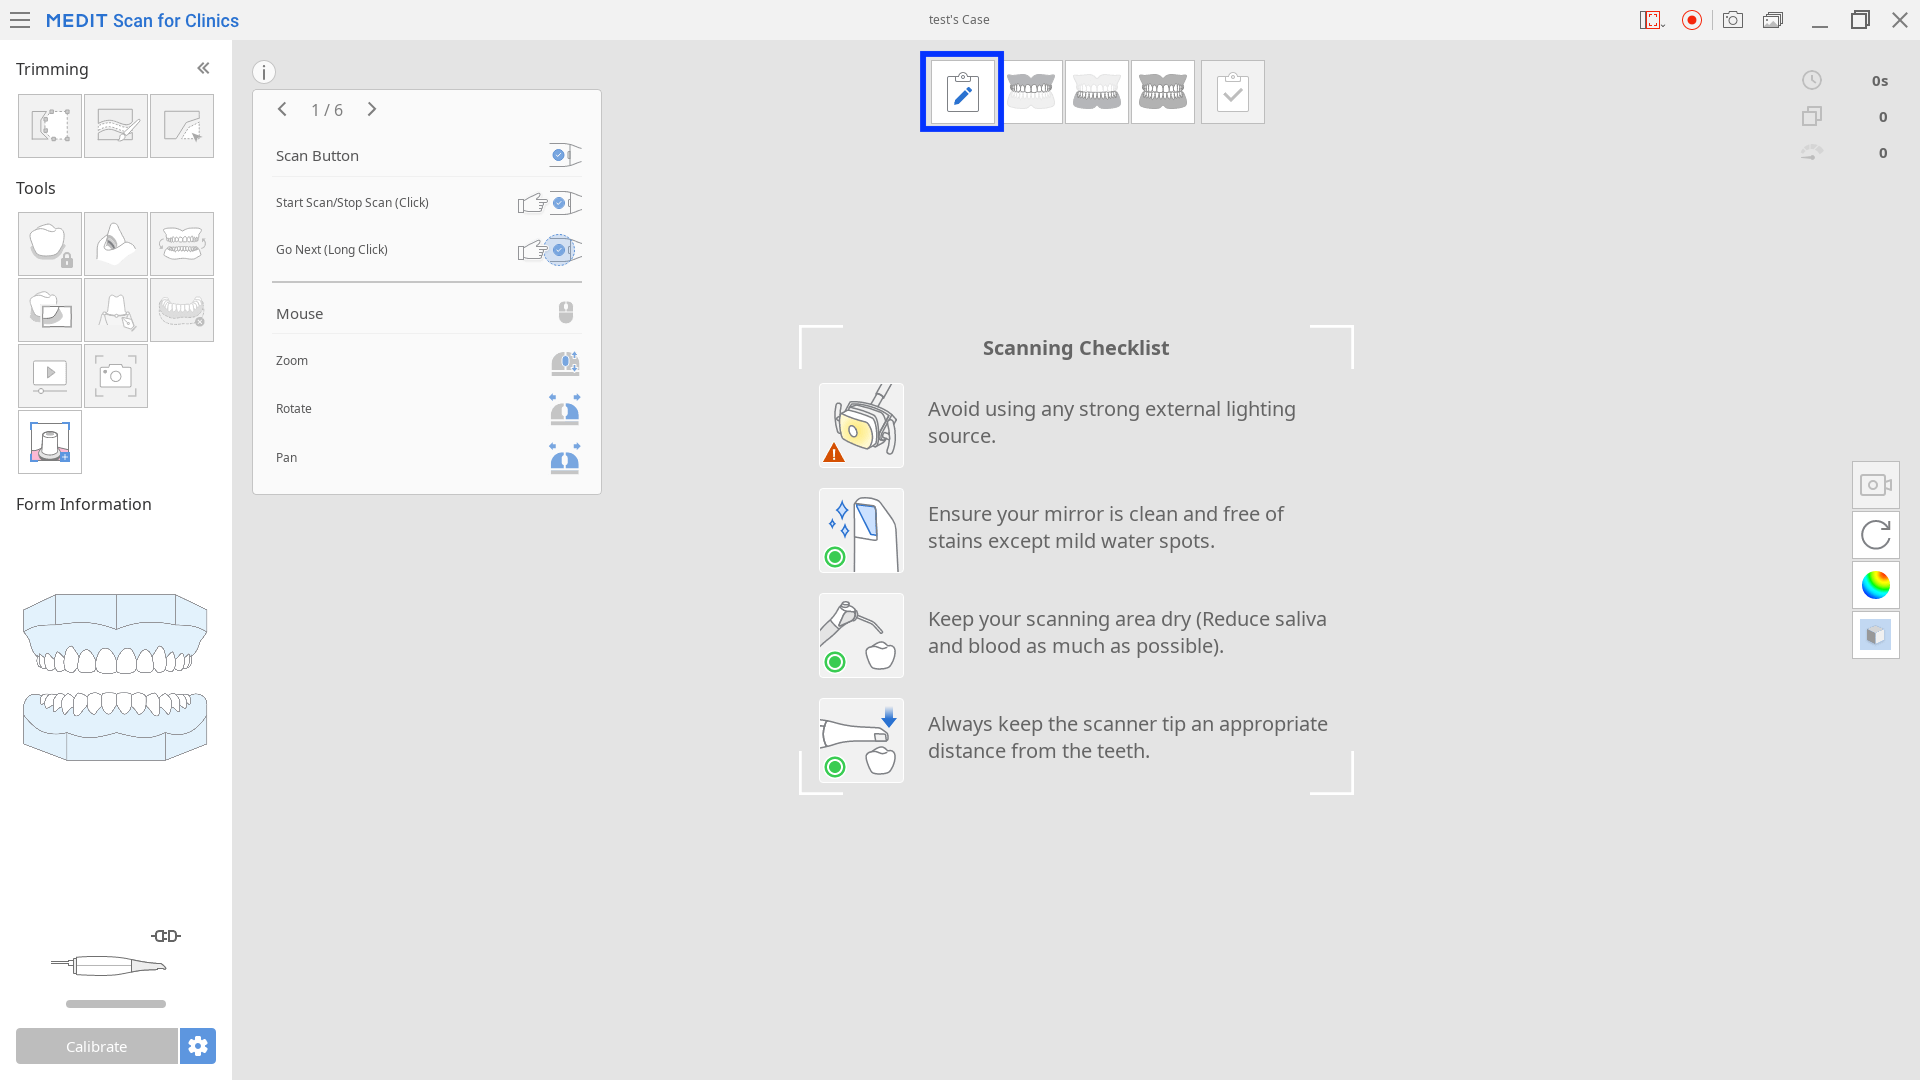Click the Calibrate button
This screenshot has height=1080, width=1920.
[x=96, y=1046]
